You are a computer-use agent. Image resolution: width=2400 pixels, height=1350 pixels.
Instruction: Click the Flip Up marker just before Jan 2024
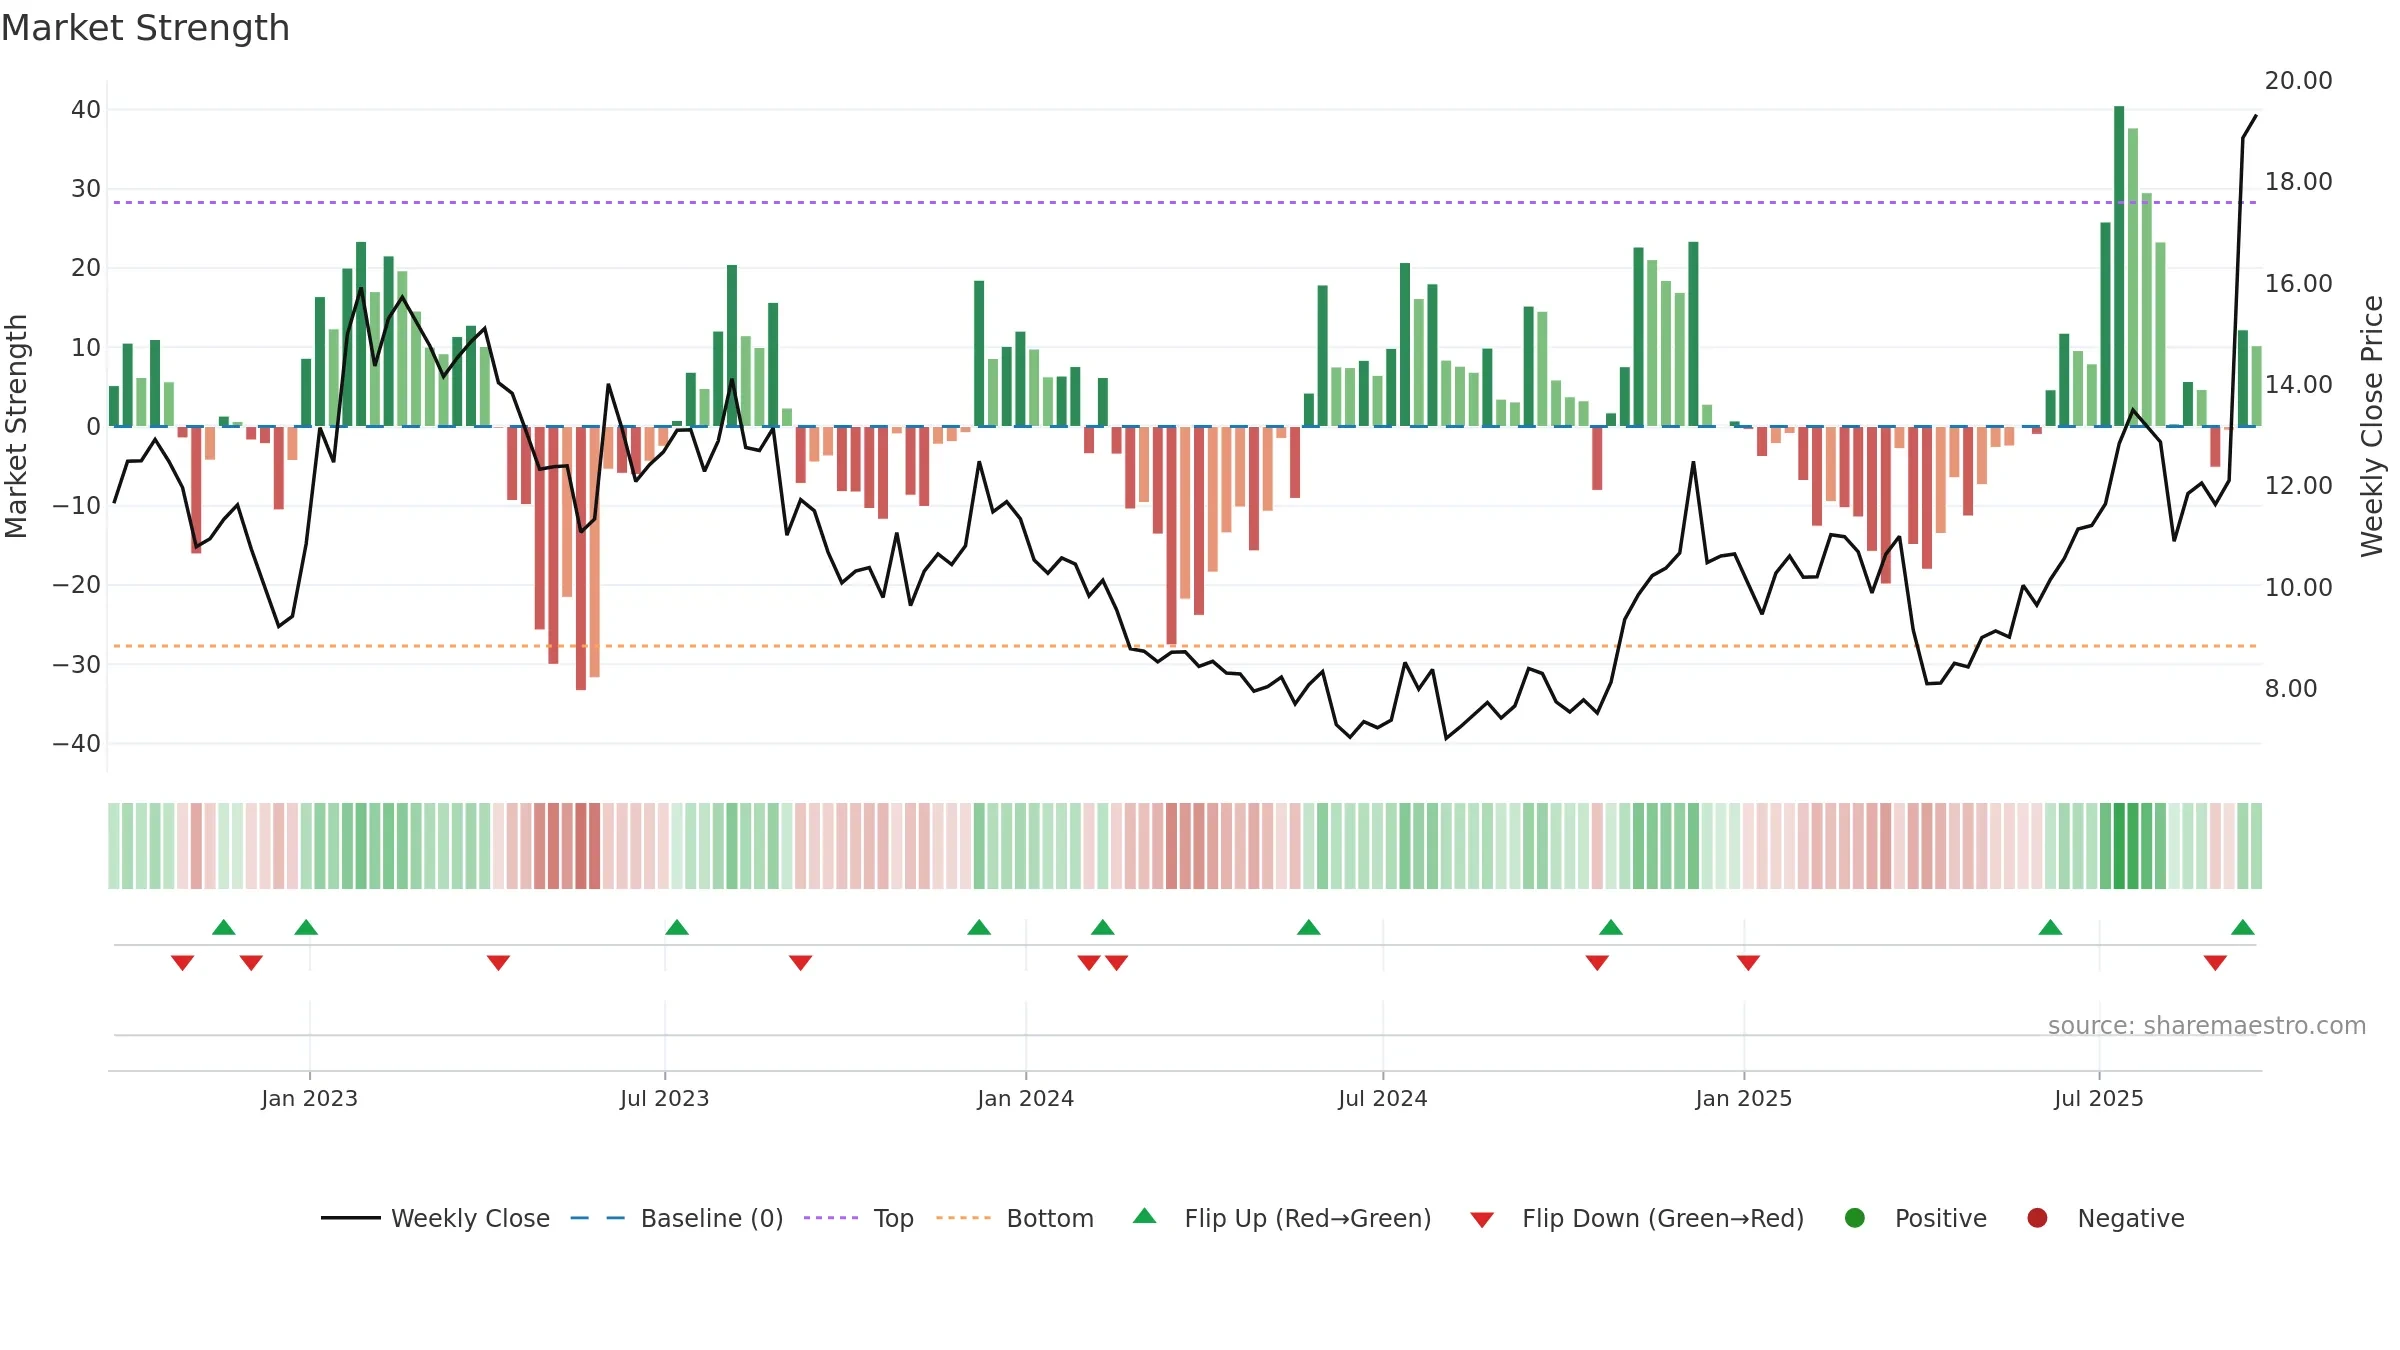pyautogui.click(x=979, y=927)
